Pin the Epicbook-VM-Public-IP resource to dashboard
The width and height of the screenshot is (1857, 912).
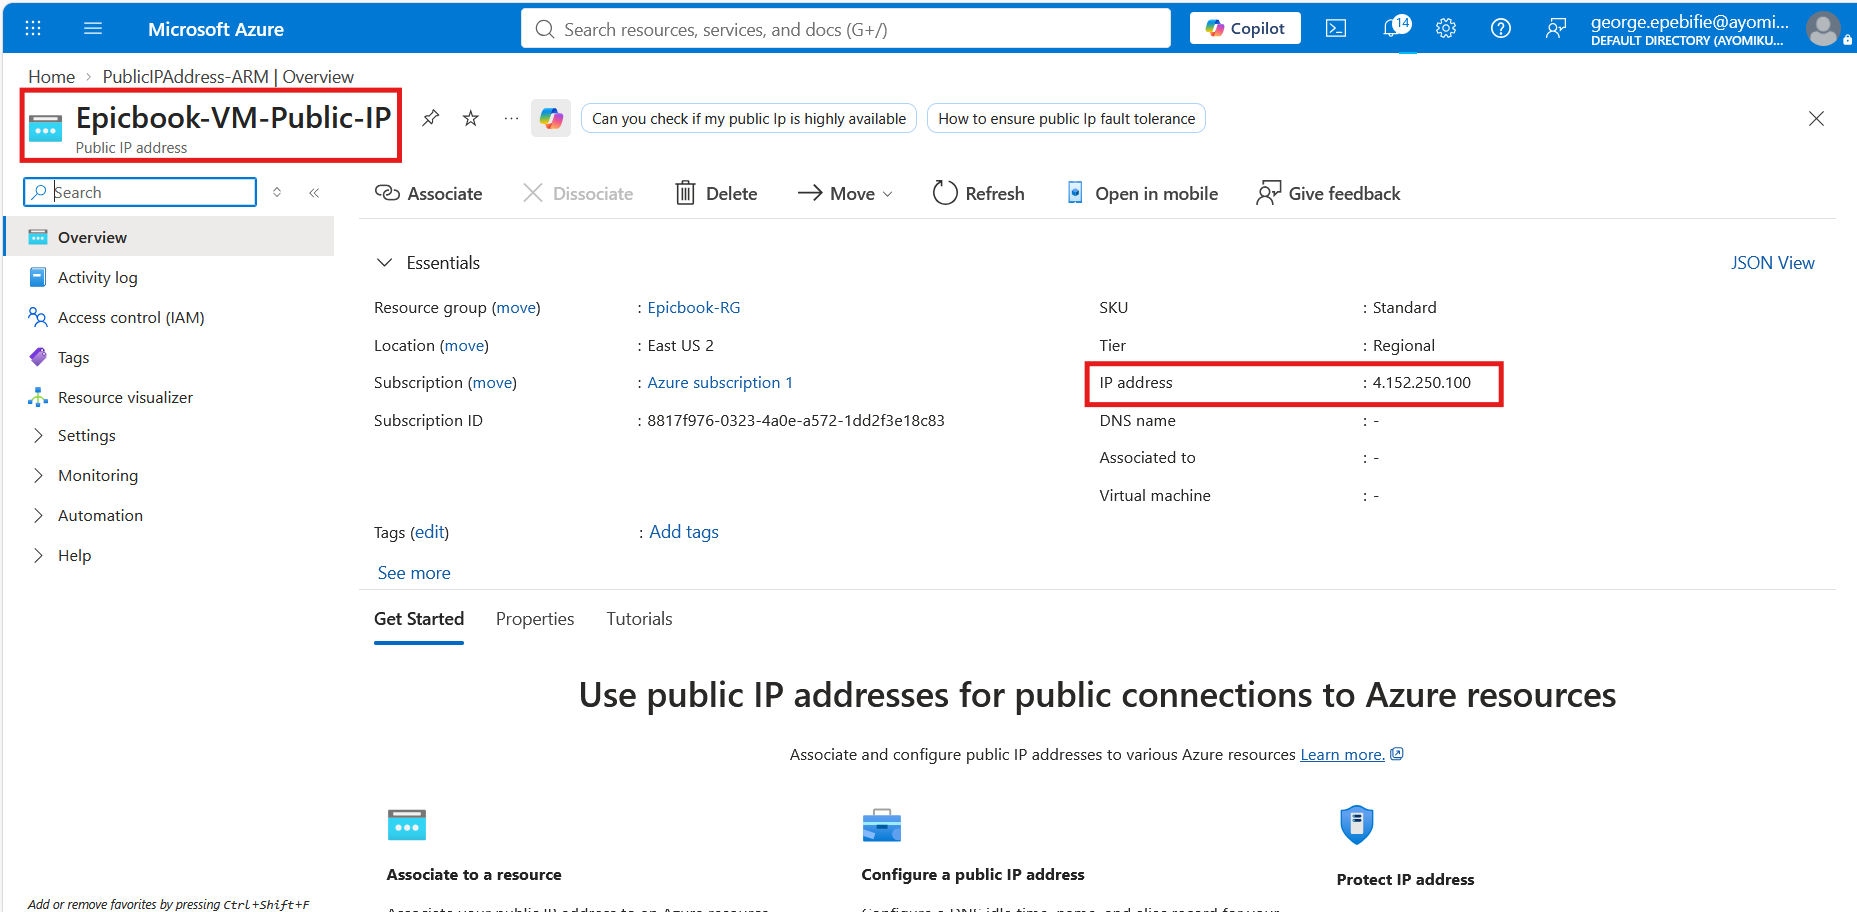coord(430,118)
